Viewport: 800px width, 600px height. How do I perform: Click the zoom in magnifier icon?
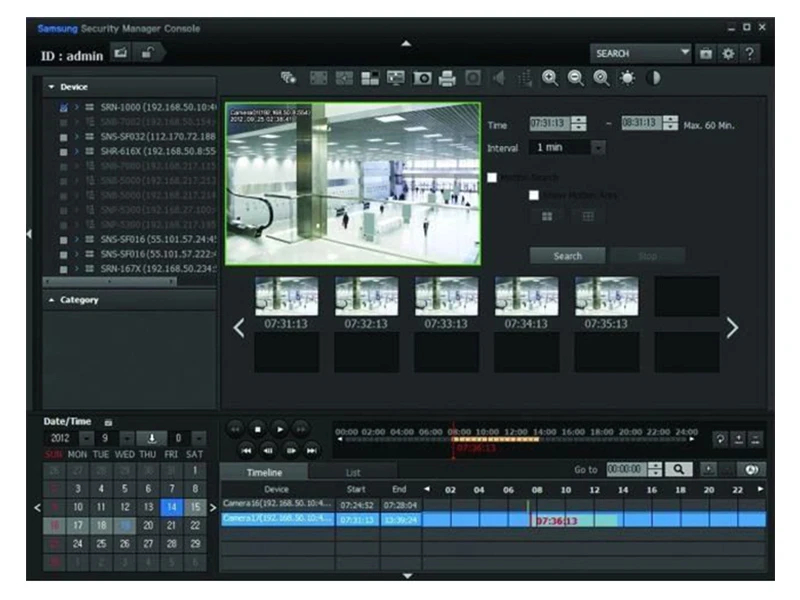tap(550, 78)
